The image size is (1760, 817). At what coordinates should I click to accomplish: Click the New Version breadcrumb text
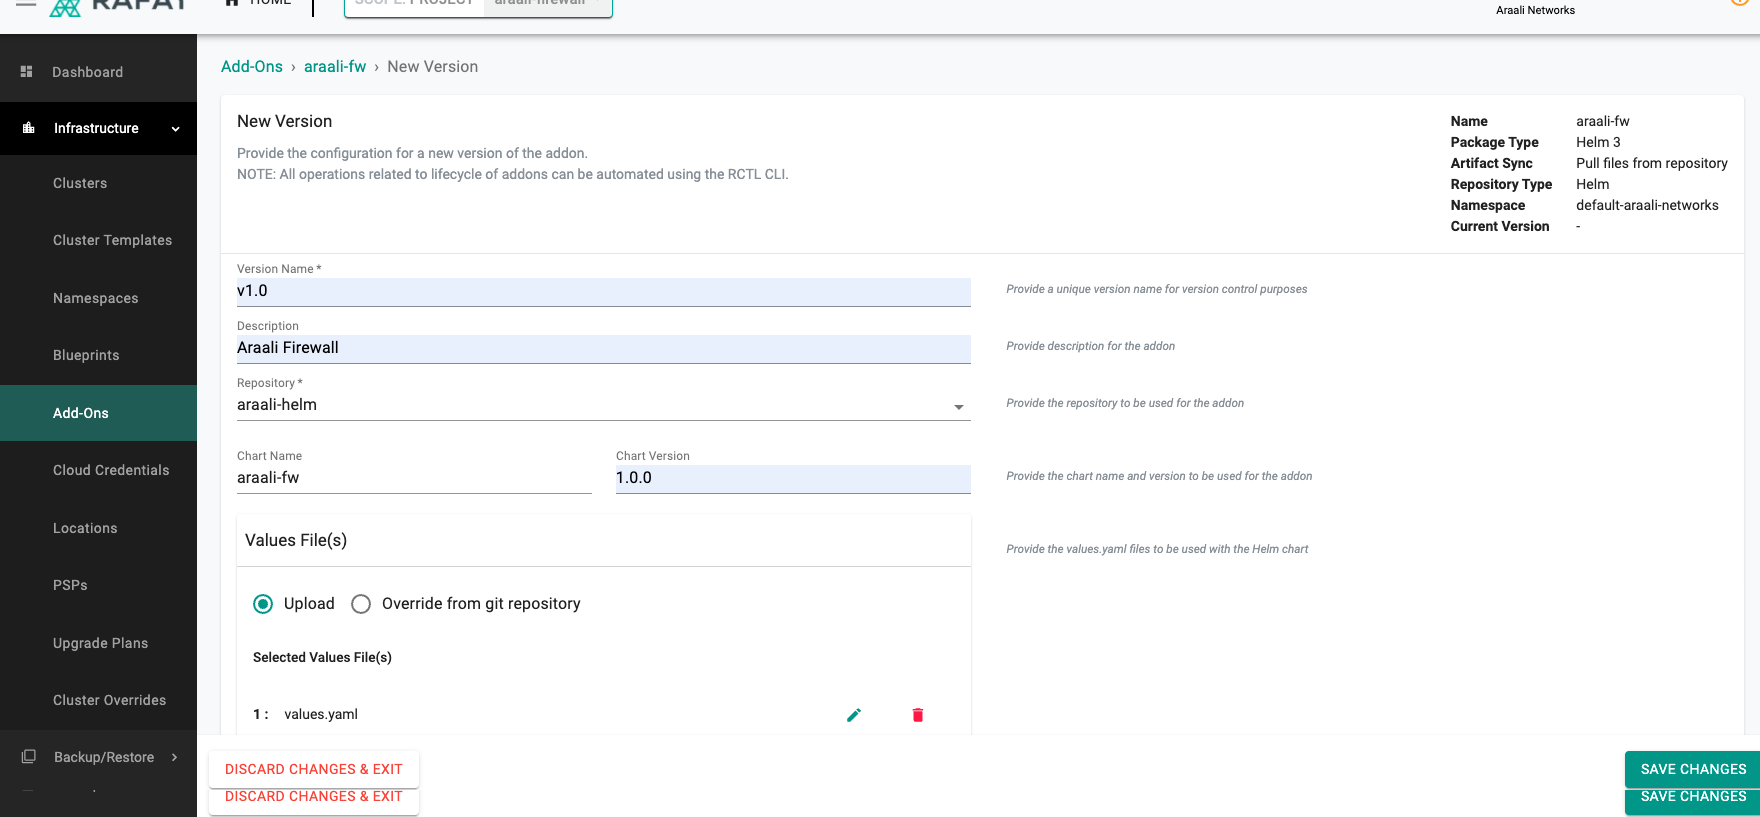point(432,66)
